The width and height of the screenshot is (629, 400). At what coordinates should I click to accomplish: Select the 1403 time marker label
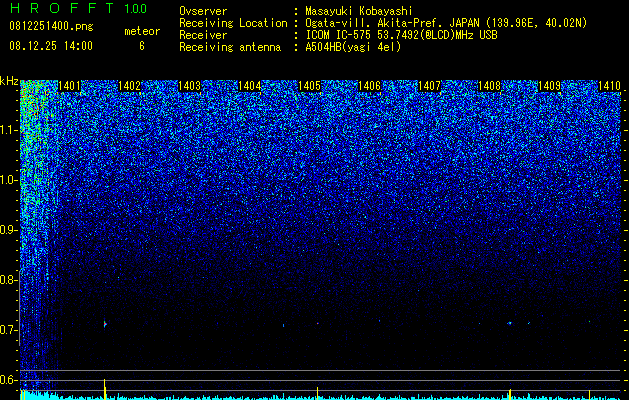point(189,85)
